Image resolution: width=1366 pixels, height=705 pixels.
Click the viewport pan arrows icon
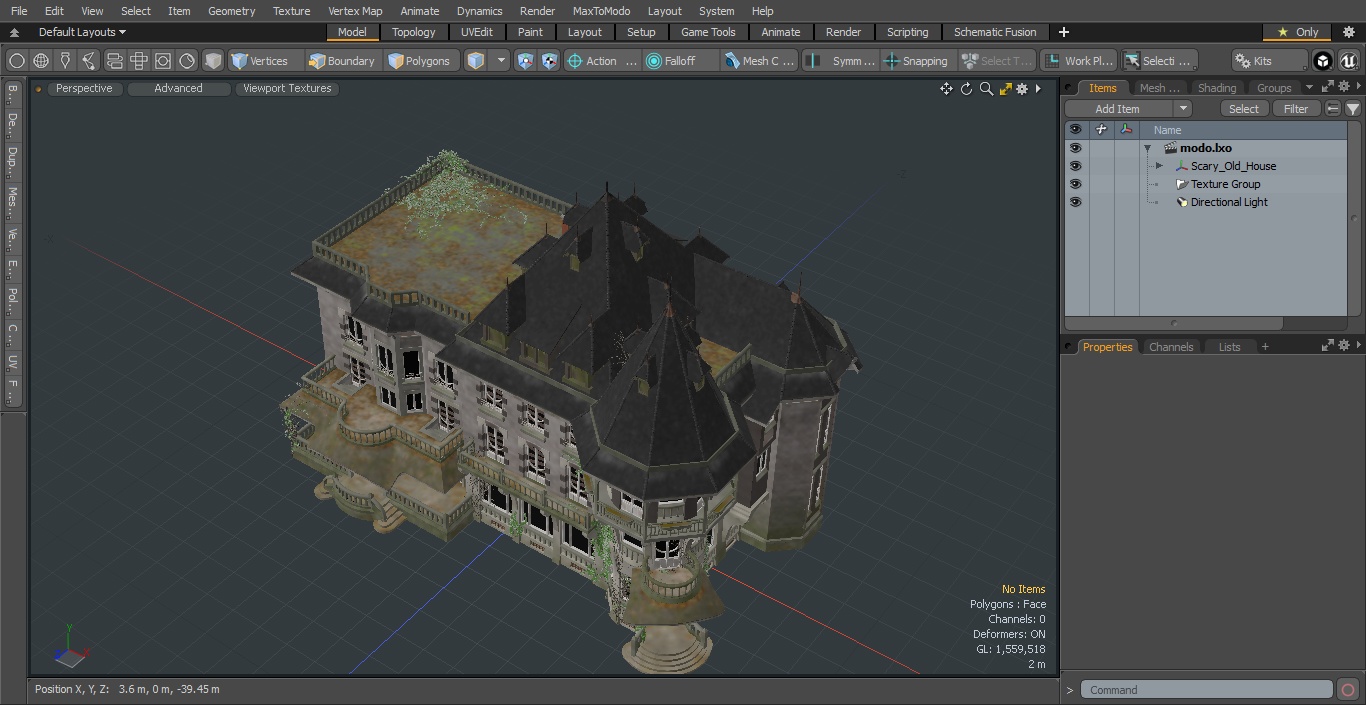(946, 89)
